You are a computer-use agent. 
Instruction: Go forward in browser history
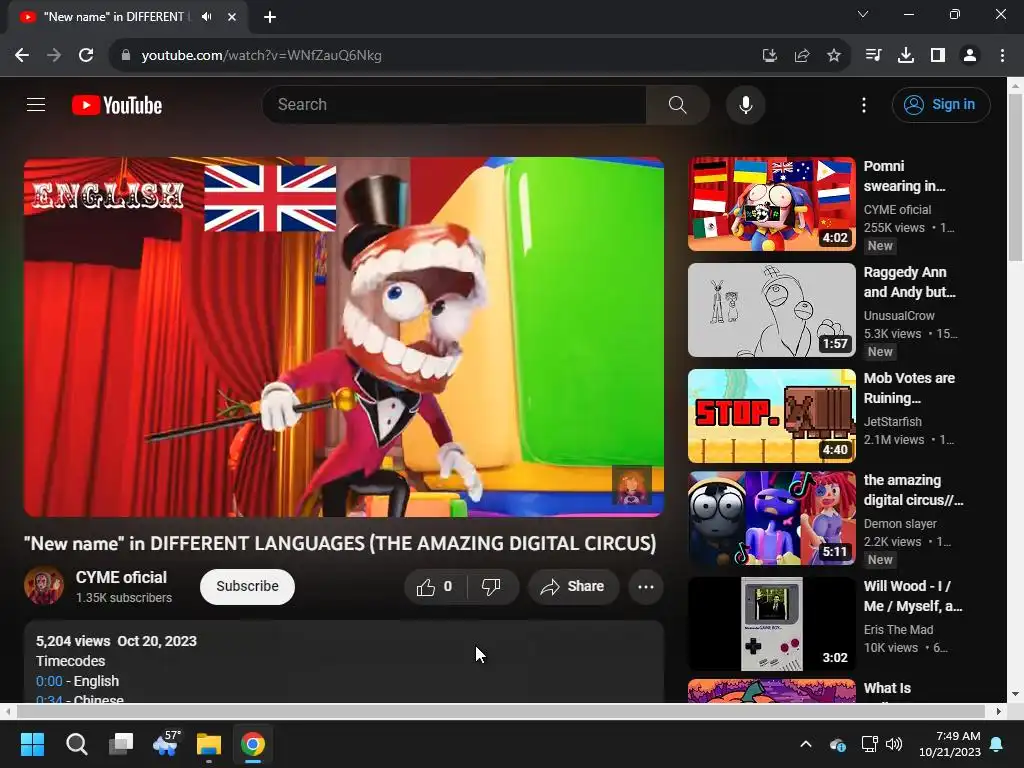(x=54, y=56)
